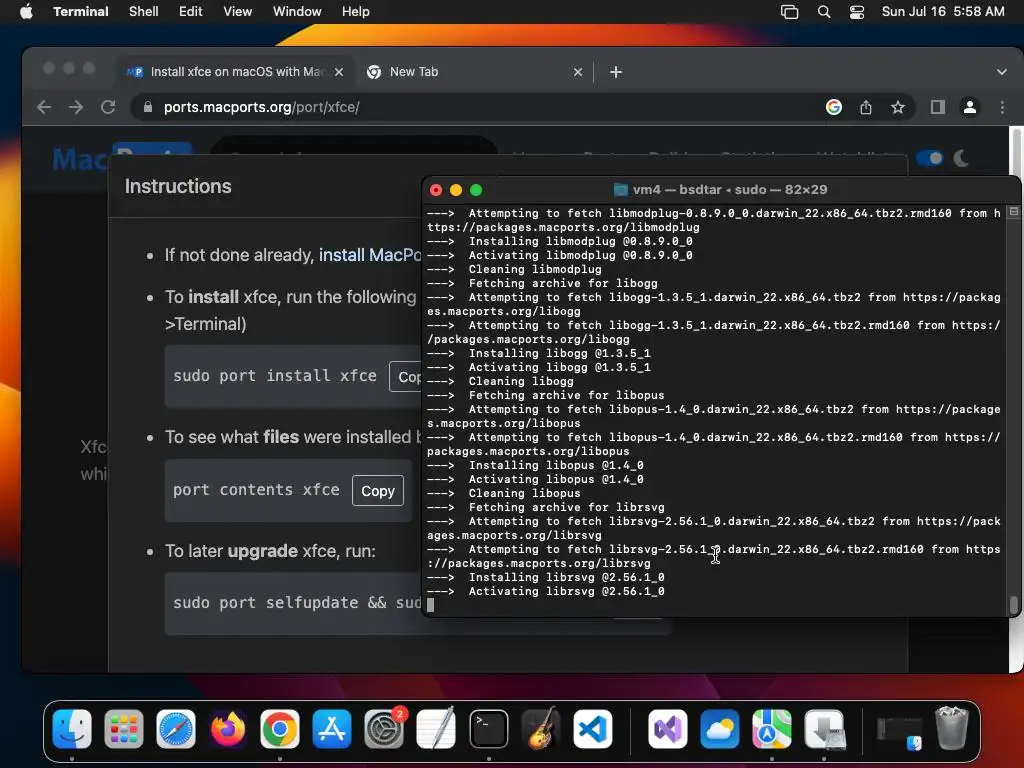This screenshot has width=1024, height=768.
Task: Click the date and time in menu bar
Action: (942, 11)
